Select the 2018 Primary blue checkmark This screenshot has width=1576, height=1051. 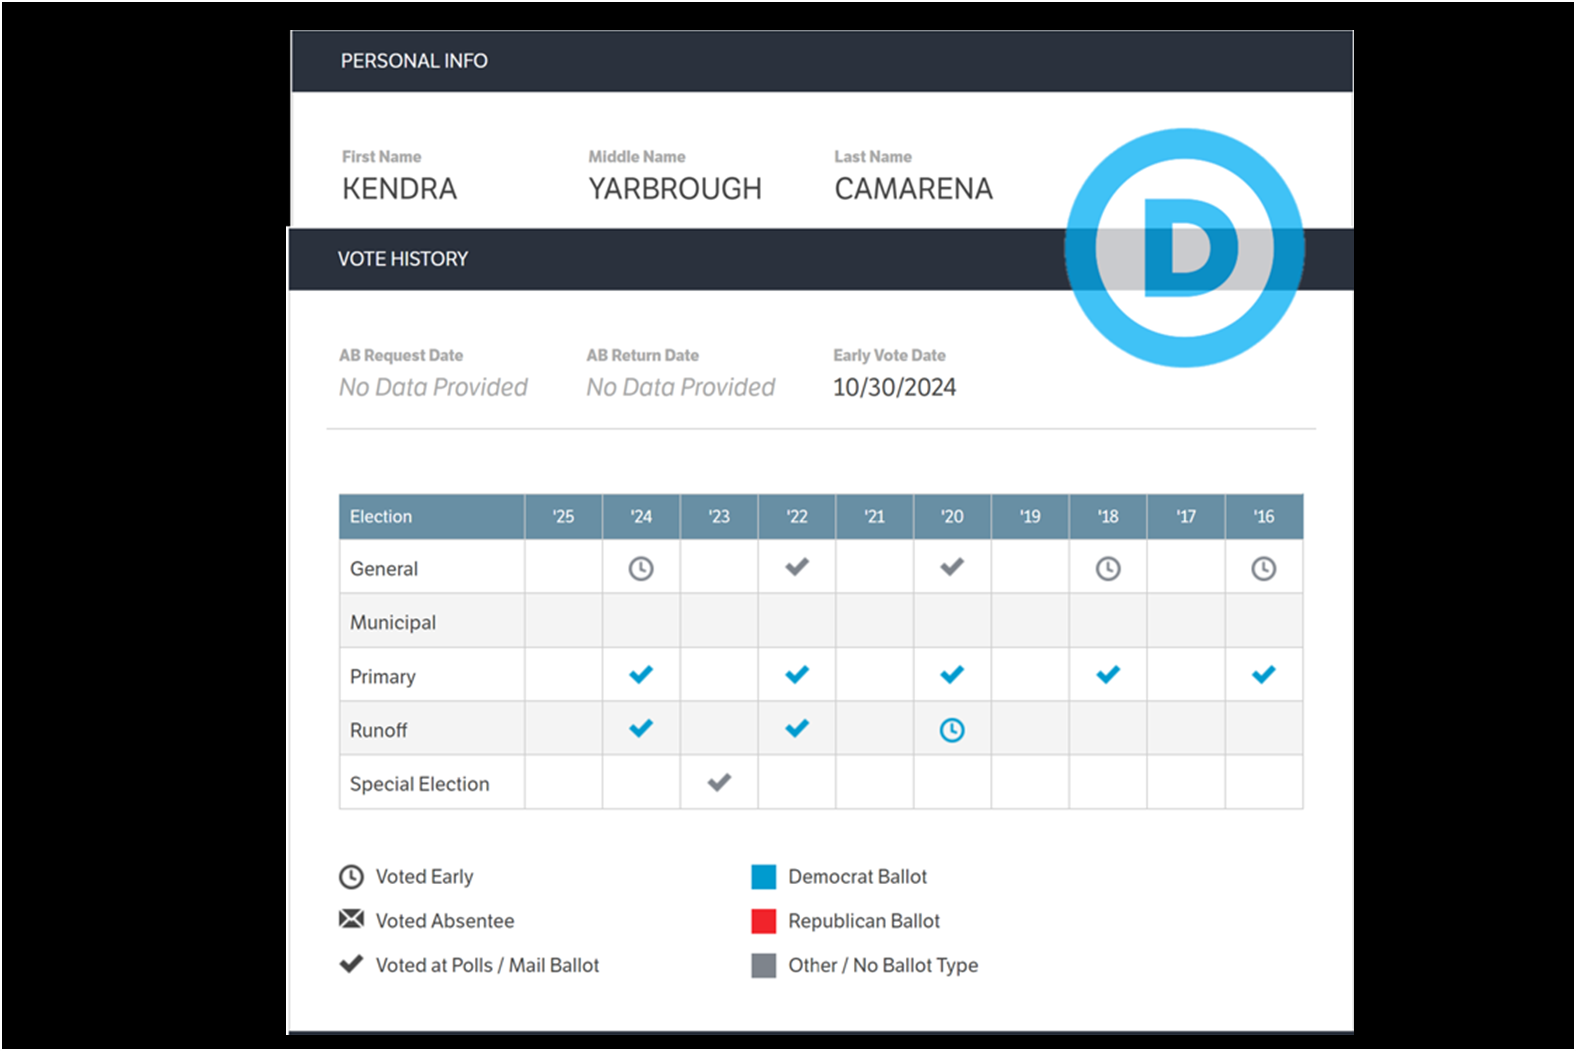[x=1108, y=675]
